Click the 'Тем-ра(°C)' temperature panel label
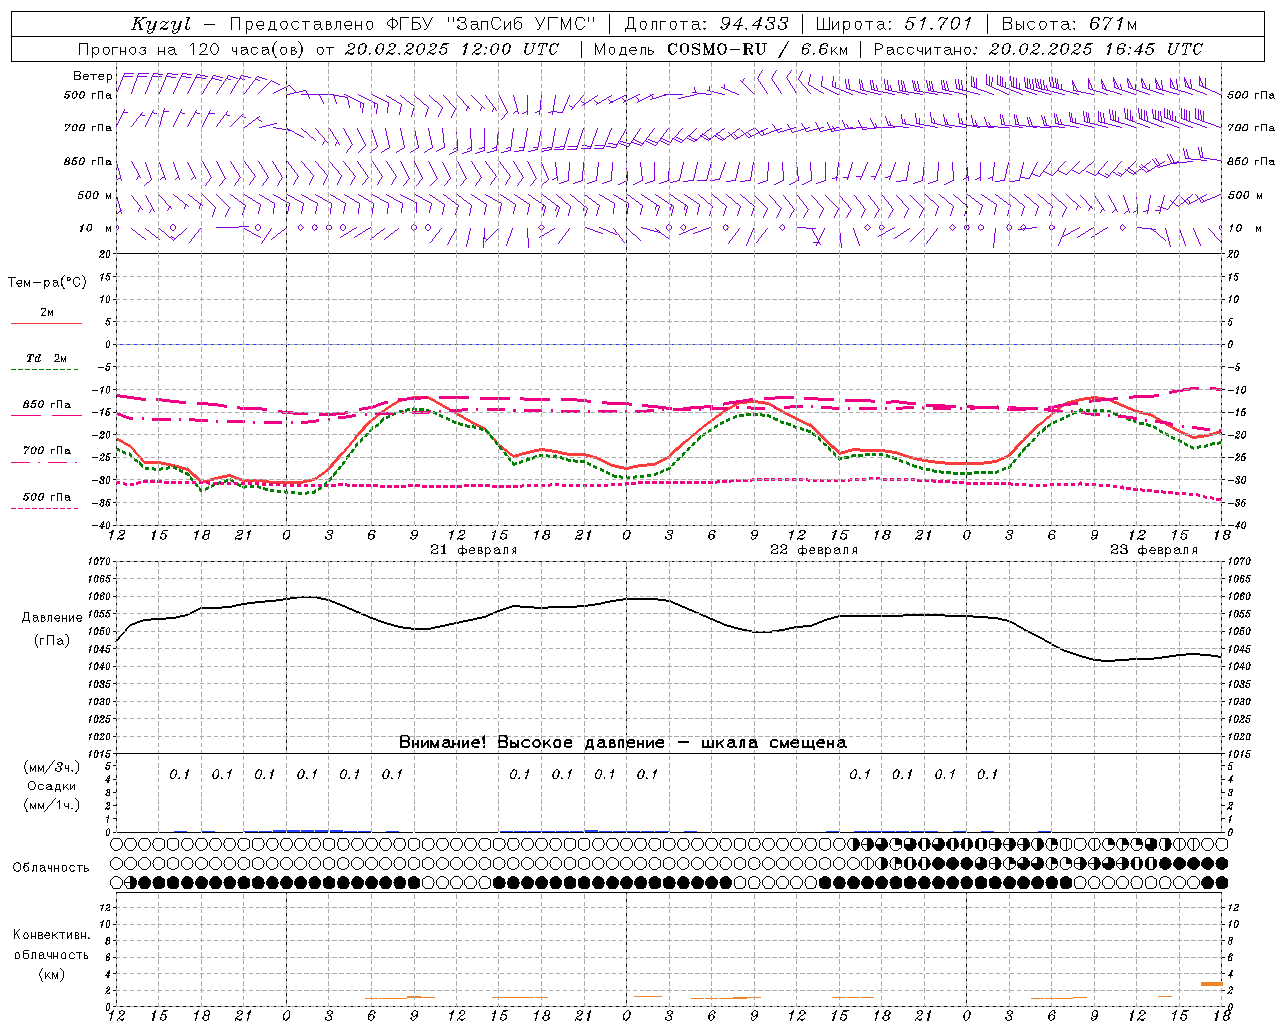 point(47,283)
